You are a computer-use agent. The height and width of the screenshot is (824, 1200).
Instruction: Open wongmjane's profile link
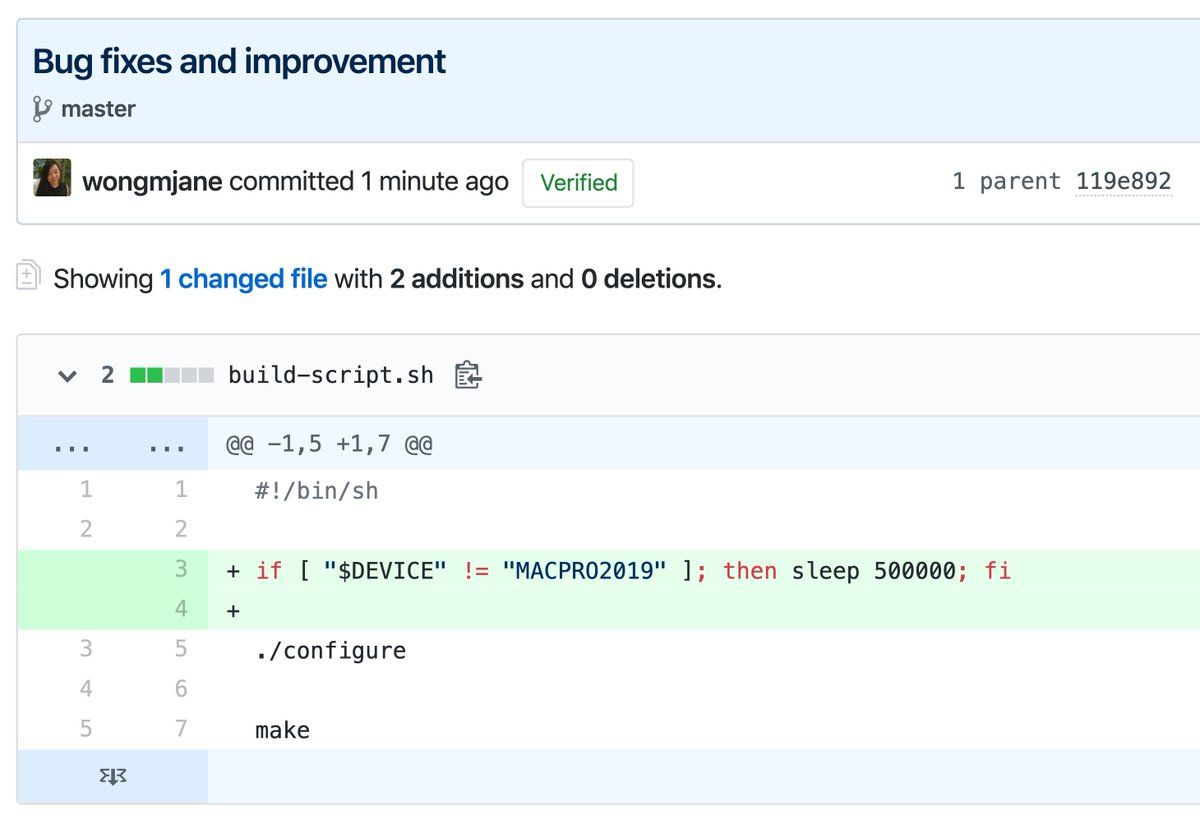[x=152, y=182]
